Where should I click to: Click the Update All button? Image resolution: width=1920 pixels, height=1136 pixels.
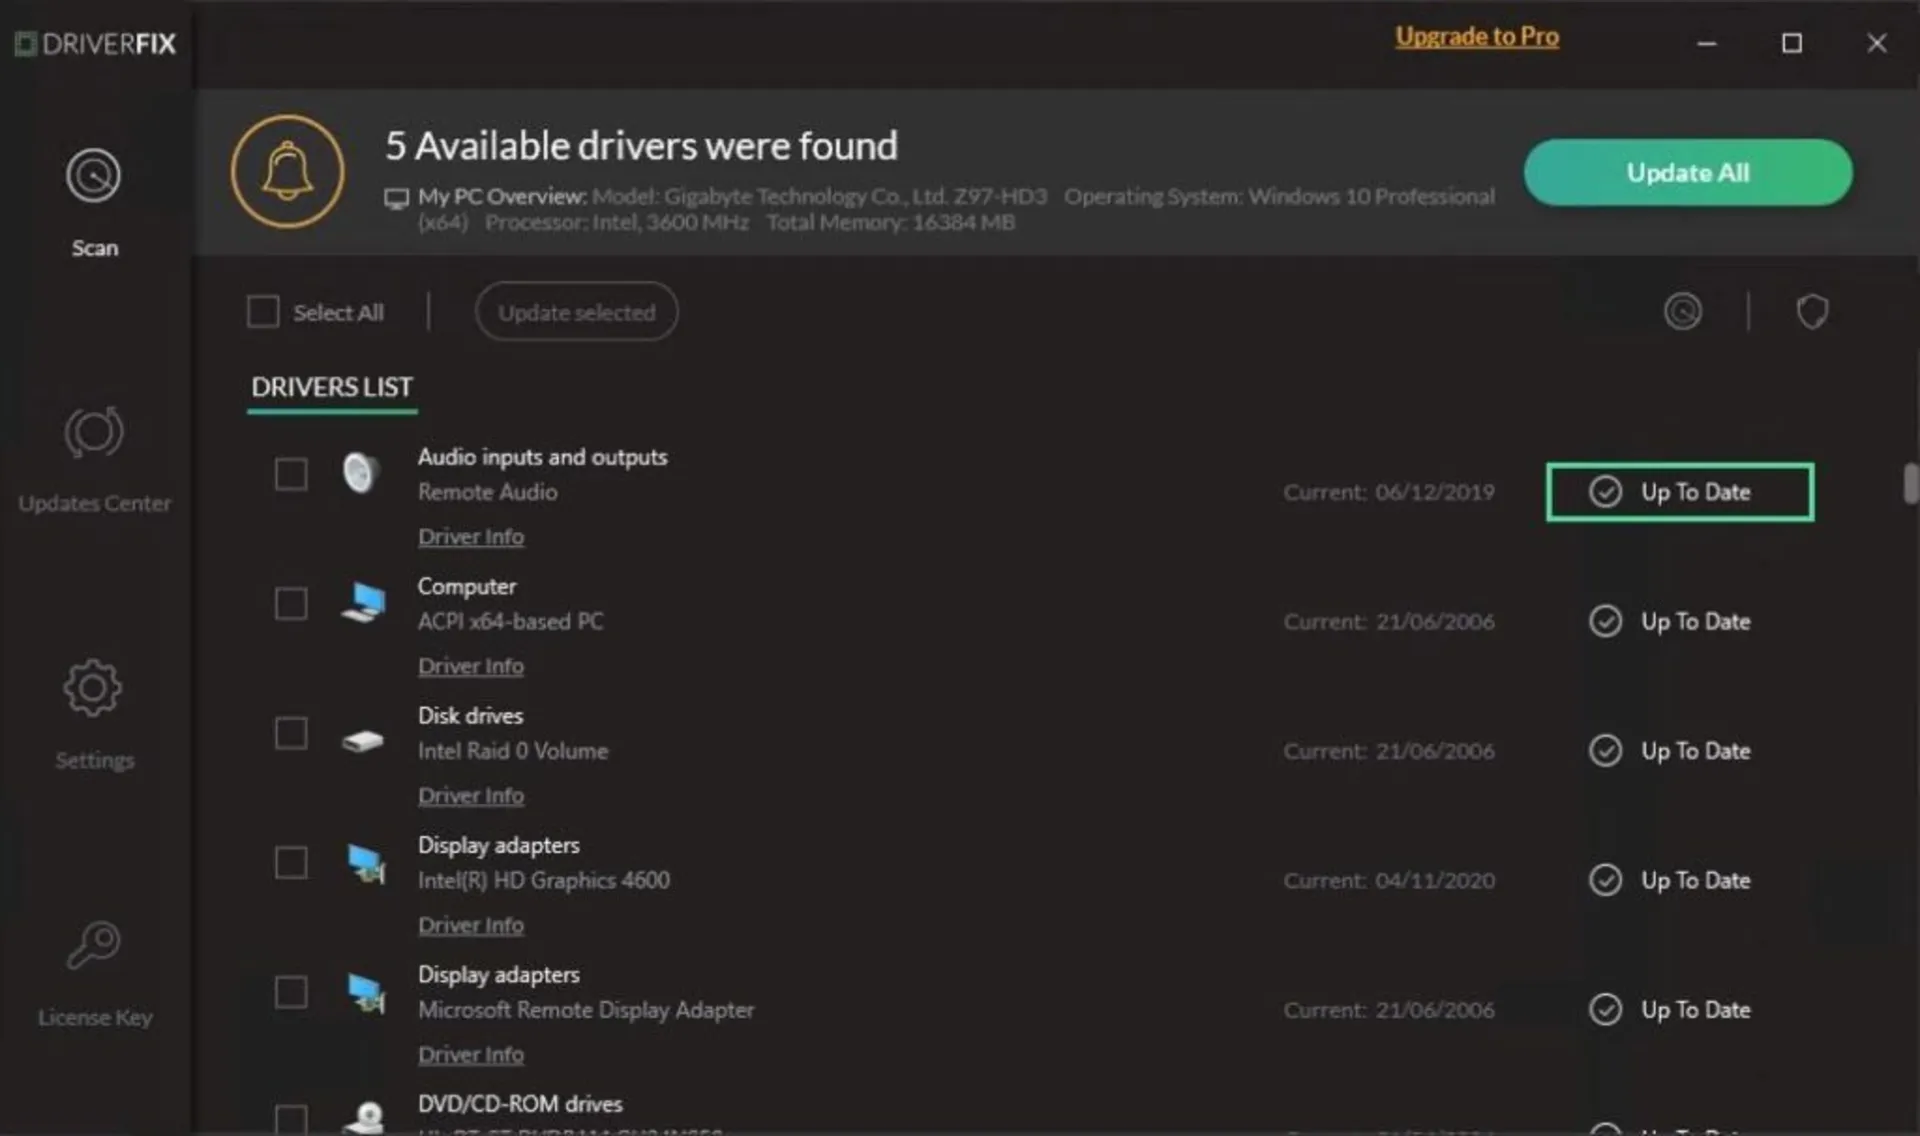click(1688, 172)
